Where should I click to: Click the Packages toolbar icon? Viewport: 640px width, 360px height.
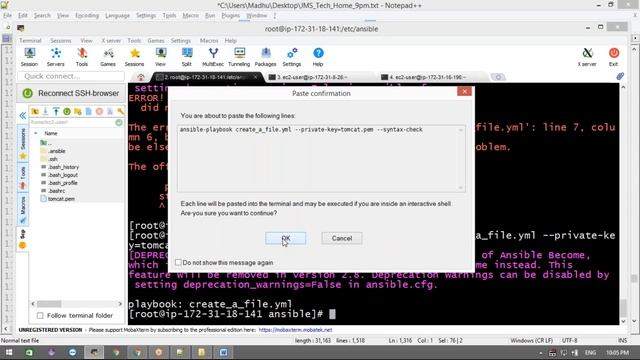(x=265, y=57)
